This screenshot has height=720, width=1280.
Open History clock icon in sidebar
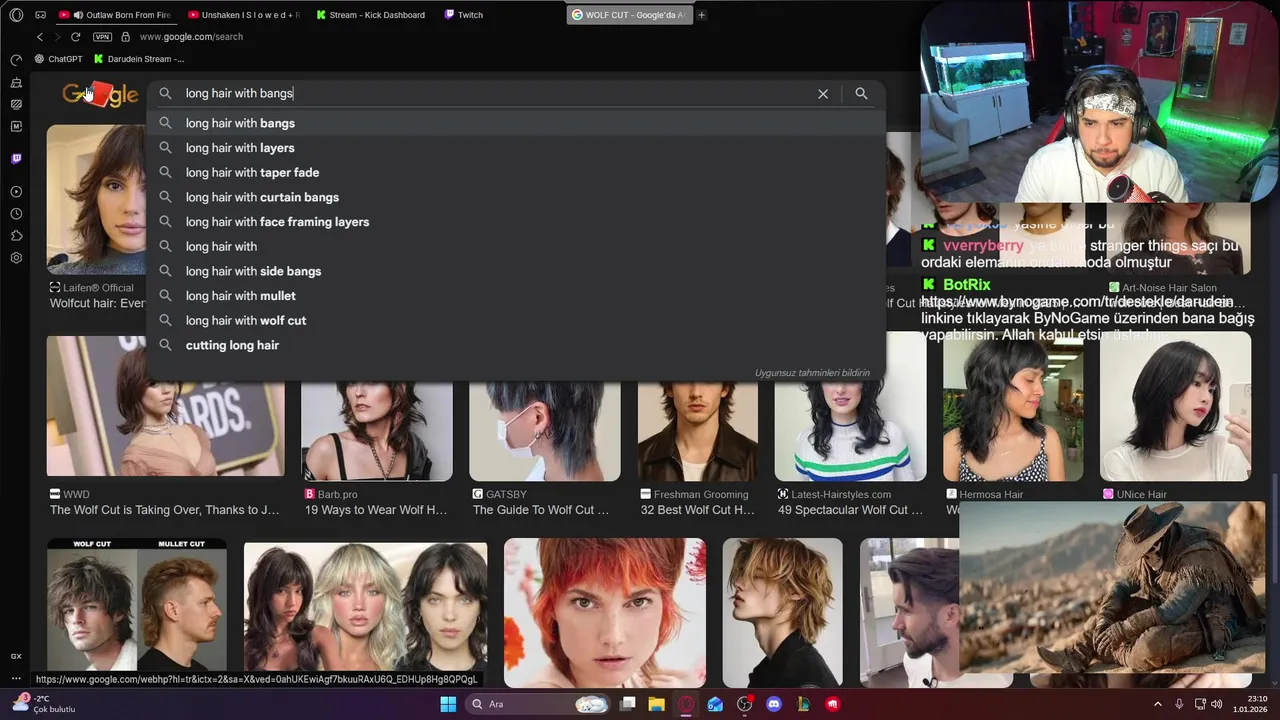click(16, 214)
